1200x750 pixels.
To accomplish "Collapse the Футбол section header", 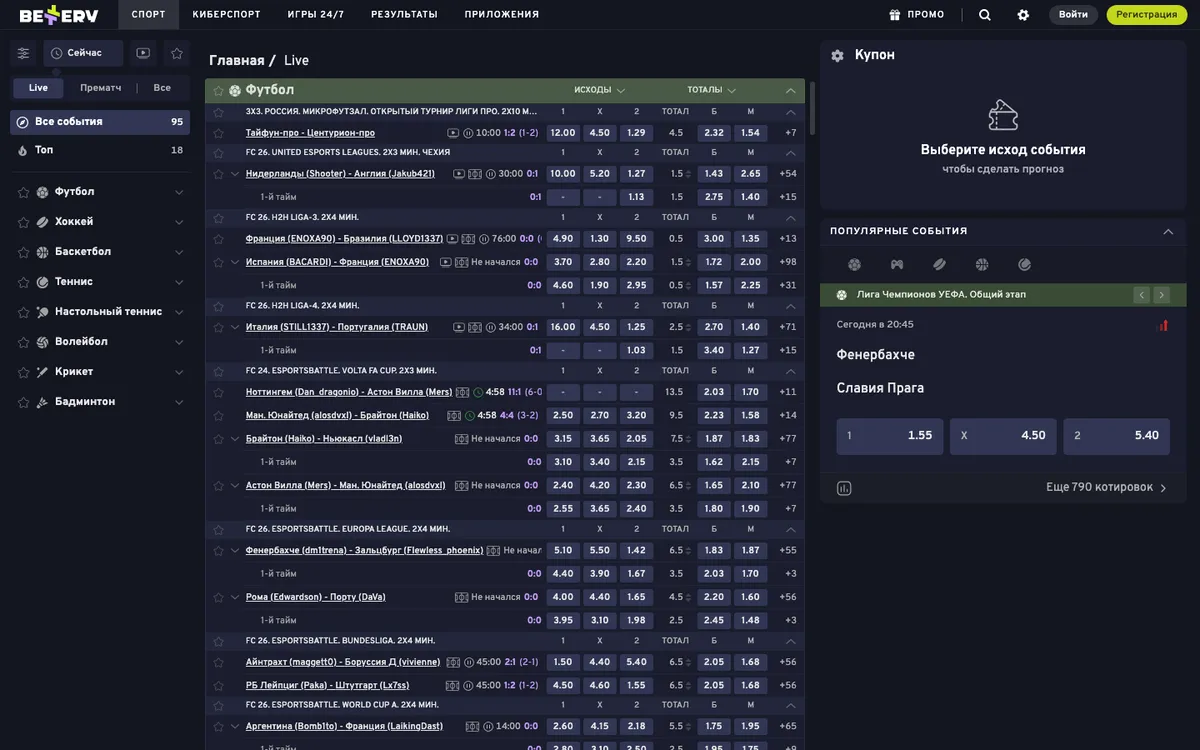I will coord(791,91).
